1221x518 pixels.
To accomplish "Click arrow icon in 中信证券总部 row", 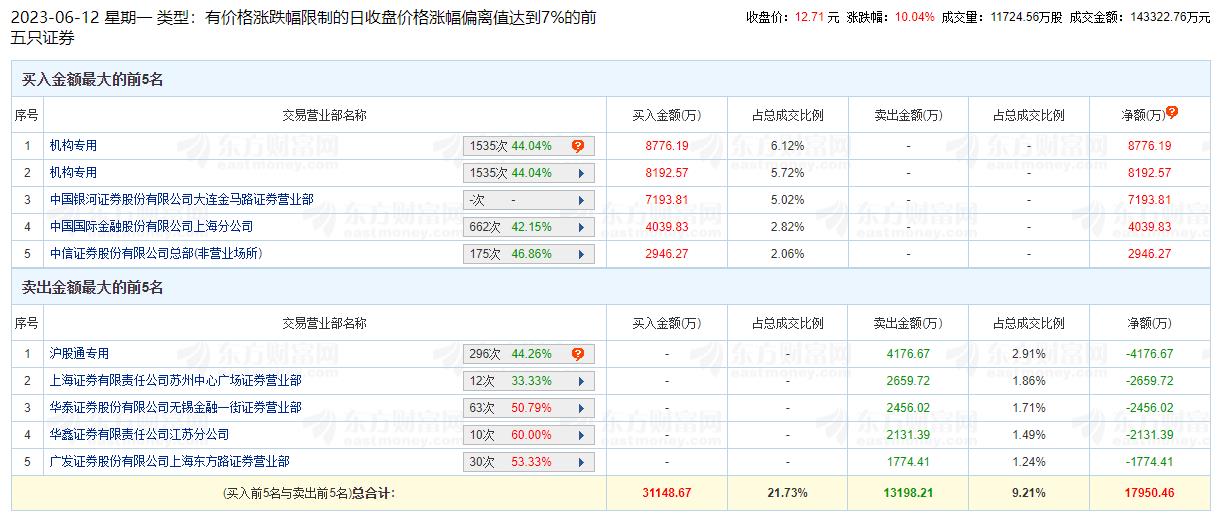I will (580, 254).
